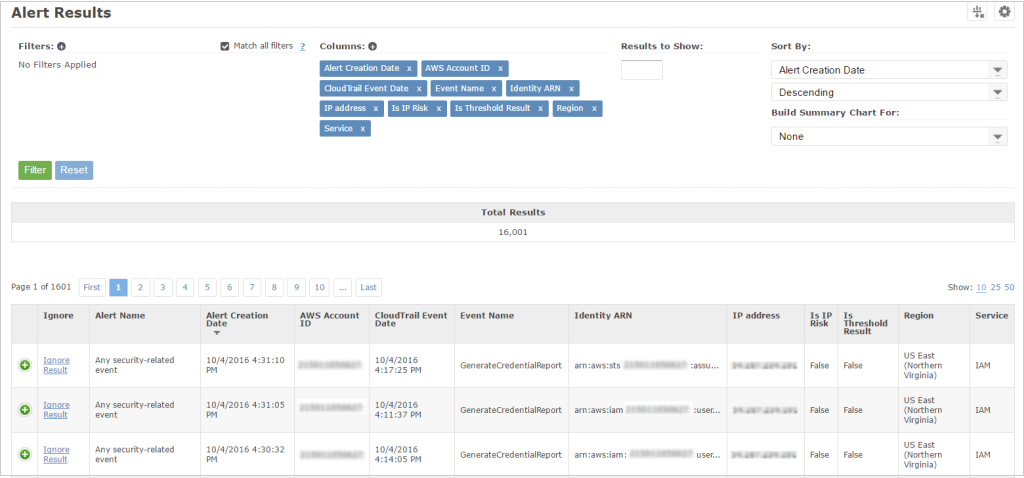Add a filter with the Filters plus icon
1024x478 pixels.
click(x=61, y=46)
